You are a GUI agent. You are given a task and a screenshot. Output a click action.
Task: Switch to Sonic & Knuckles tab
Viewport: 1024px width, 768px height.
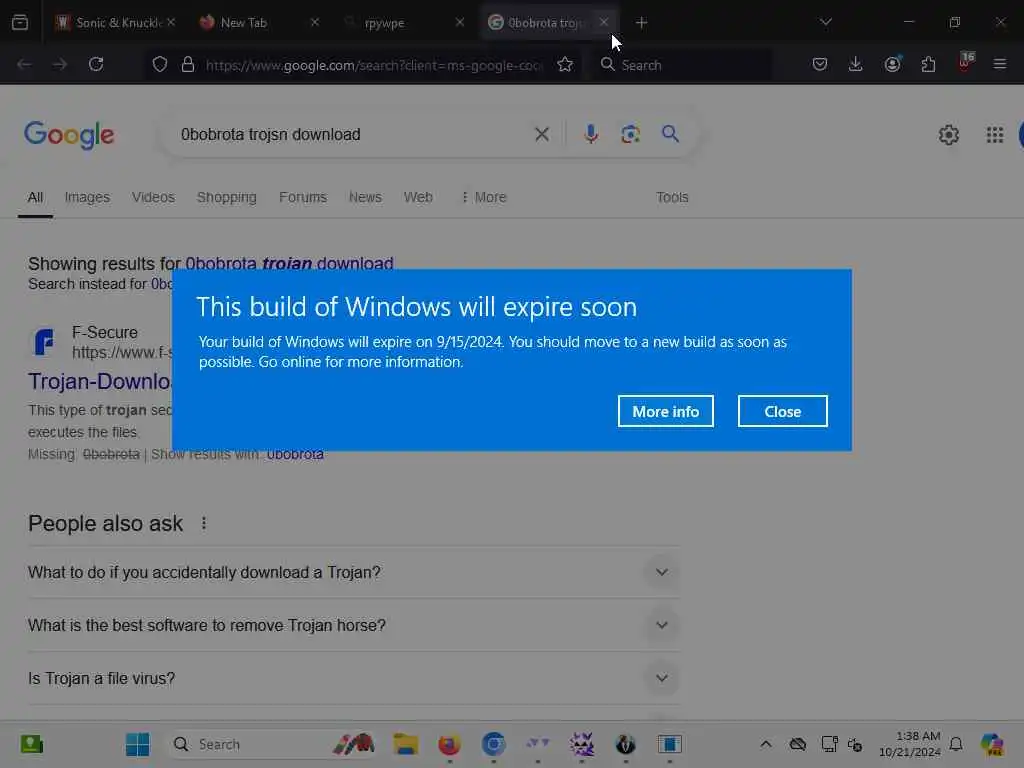coord(116,23)
